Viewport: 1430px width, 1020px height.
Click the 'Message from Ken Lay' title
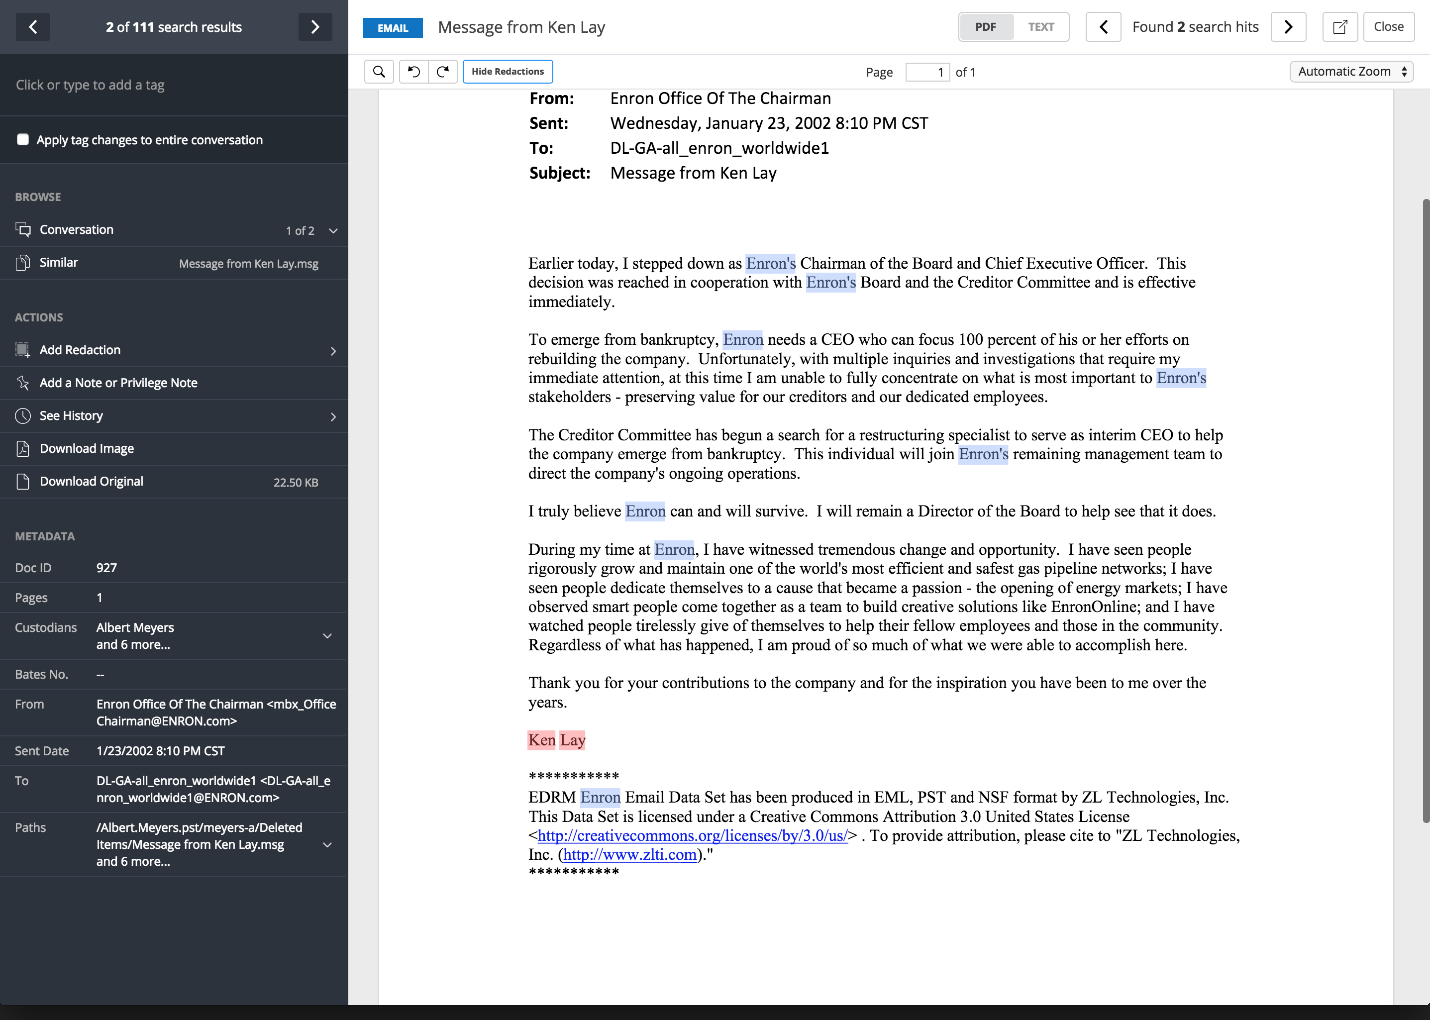coord(522,27)
